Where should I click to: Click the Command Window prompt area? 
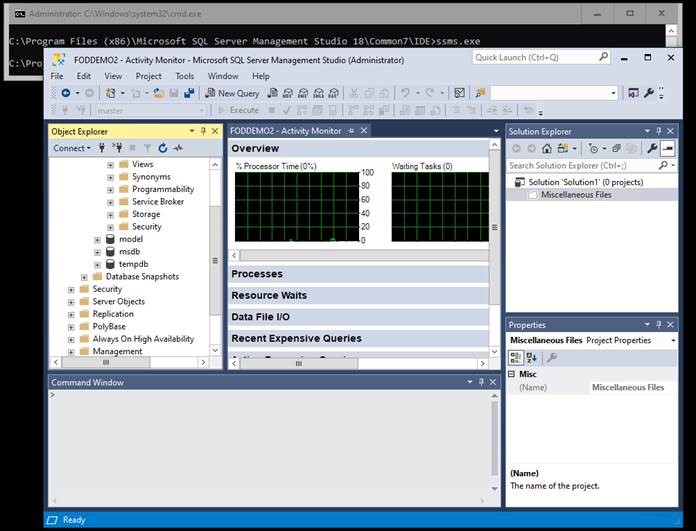[x=271, y=446]
